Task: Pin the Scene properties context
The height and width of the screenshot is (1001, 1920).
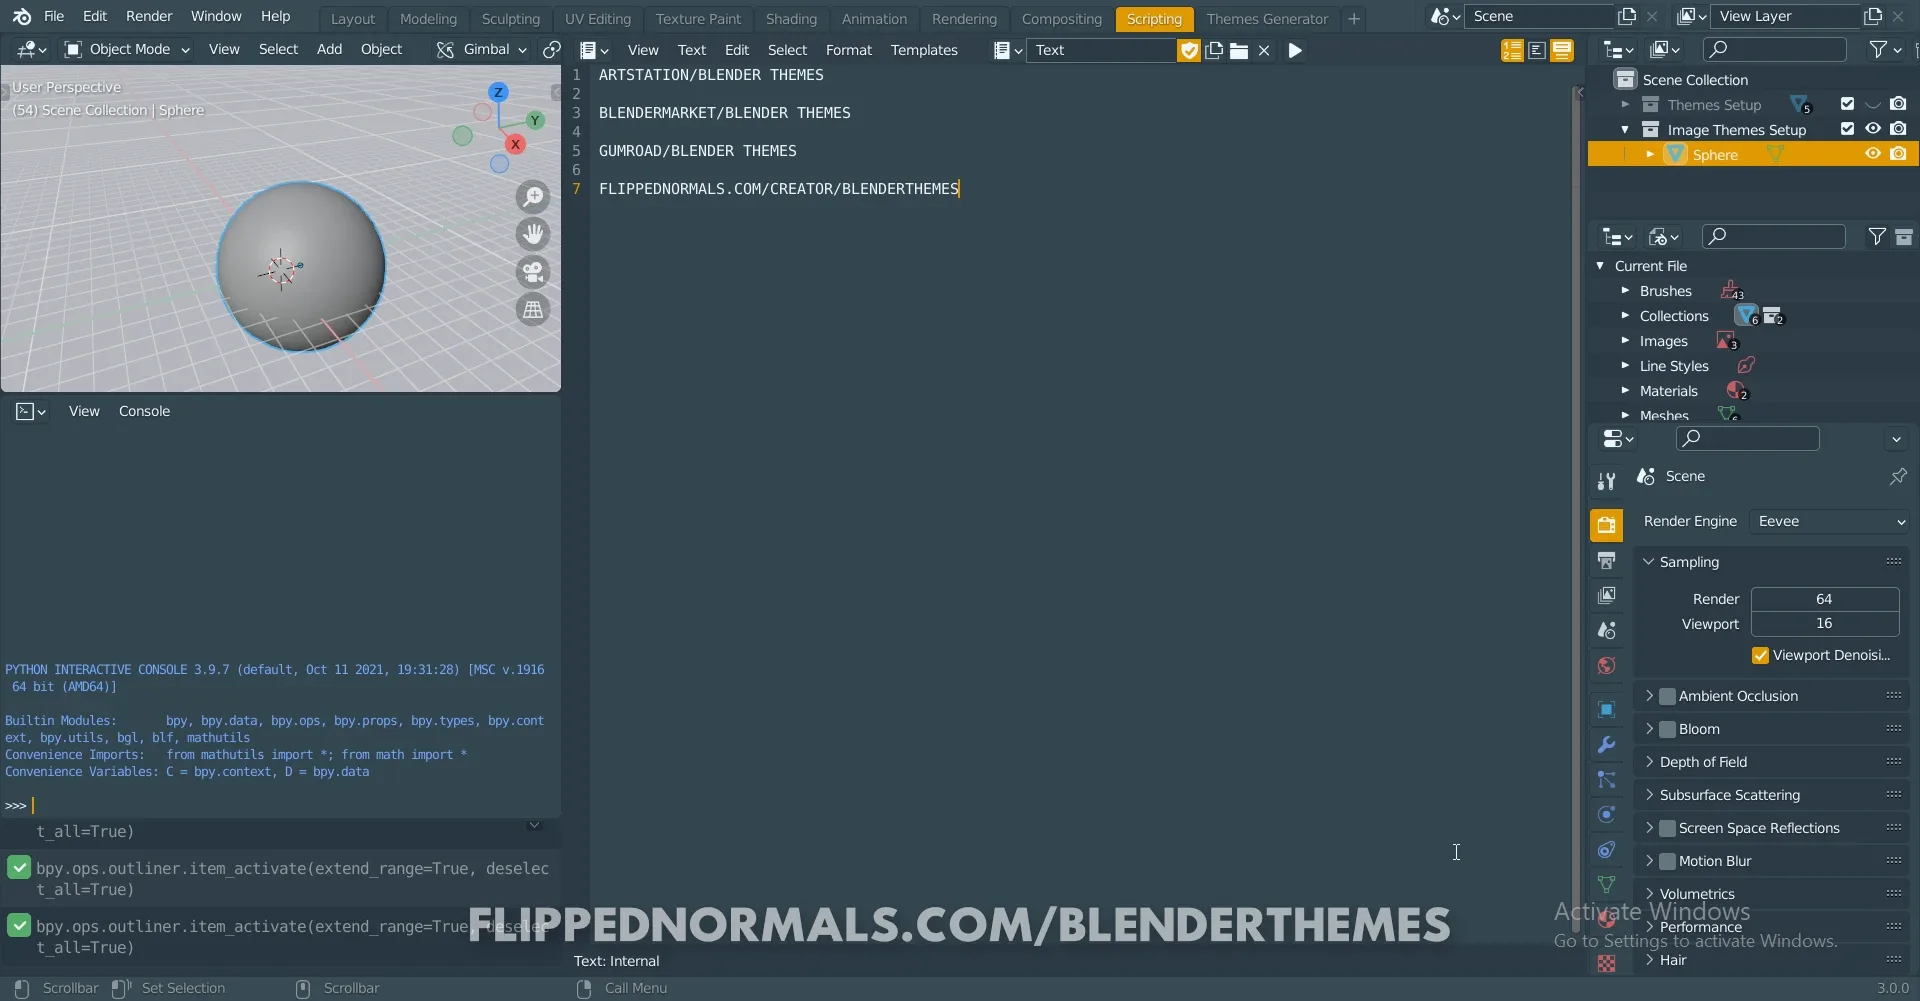Action: [1897, 477]
